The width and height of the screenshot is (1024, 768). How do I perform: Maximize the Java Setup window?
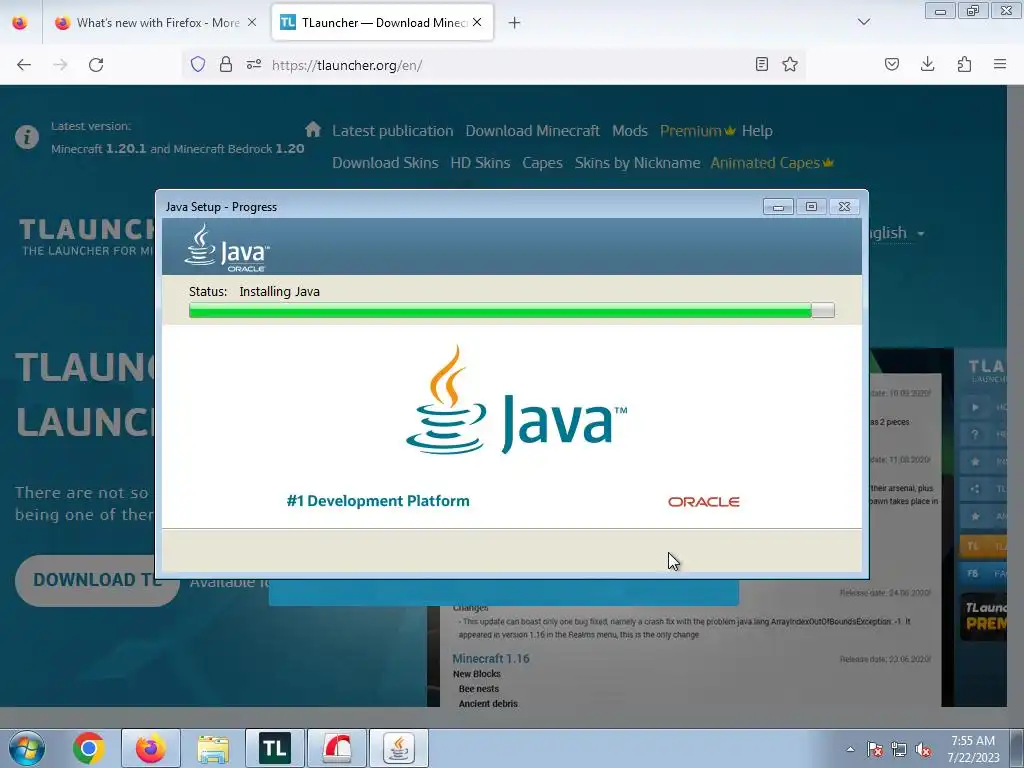coord(811,207)
